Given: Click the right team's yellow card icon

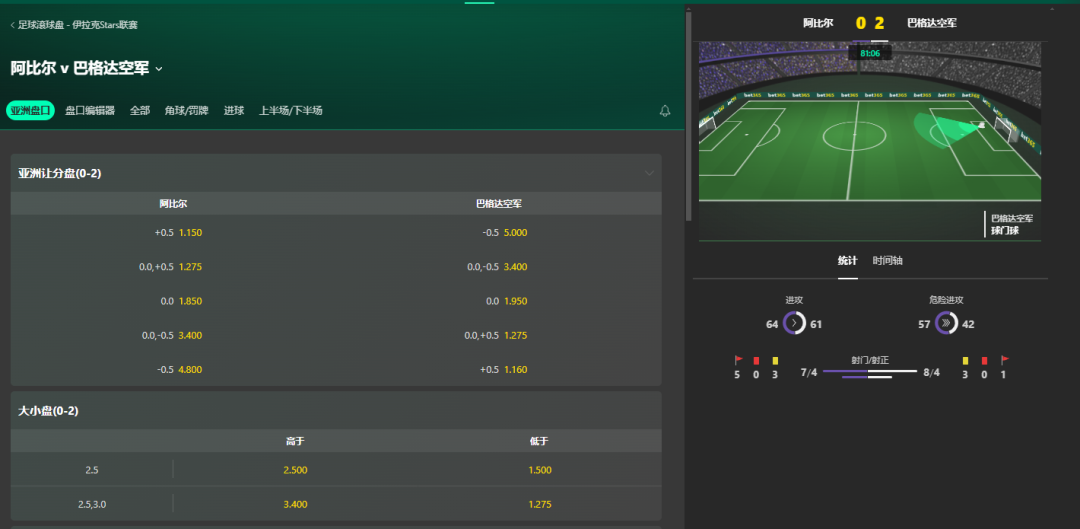Looking at the screenshot, I should pos(966,360).
